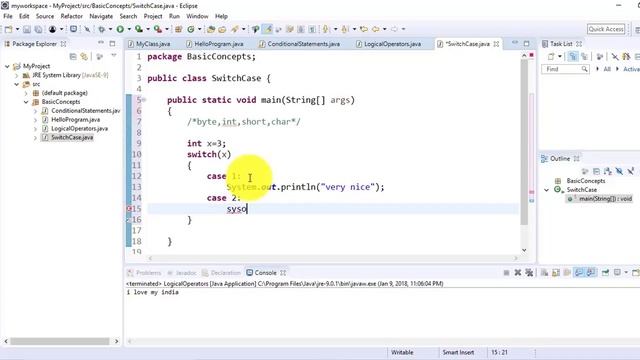
Task: Click the Open Type icon
Action: pyautogui.click(x=211, y=29)
